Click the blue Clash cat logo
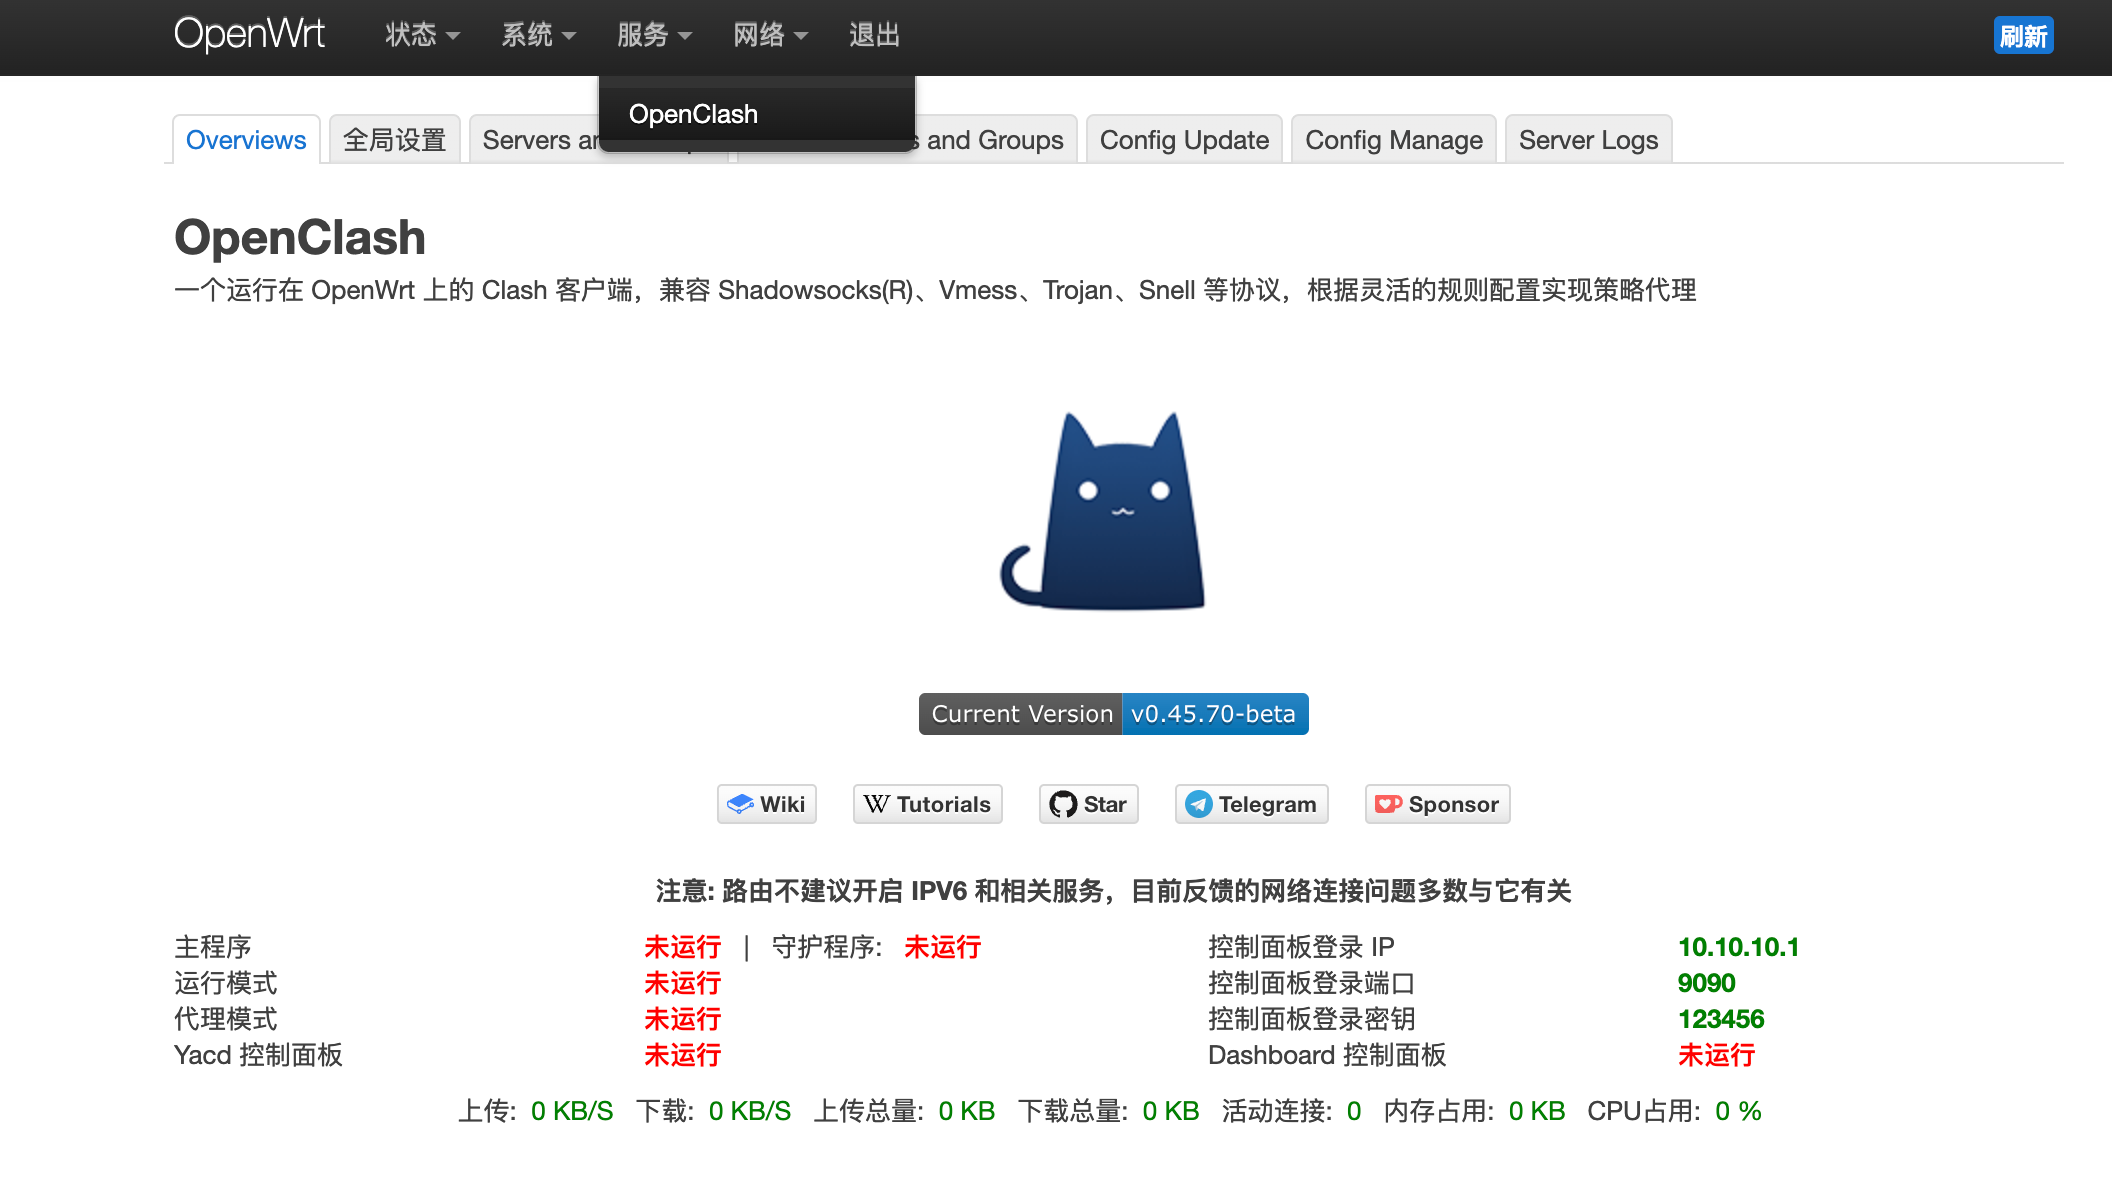The height and width of the screenshot is (1184, 2112). coord(1104,512)
